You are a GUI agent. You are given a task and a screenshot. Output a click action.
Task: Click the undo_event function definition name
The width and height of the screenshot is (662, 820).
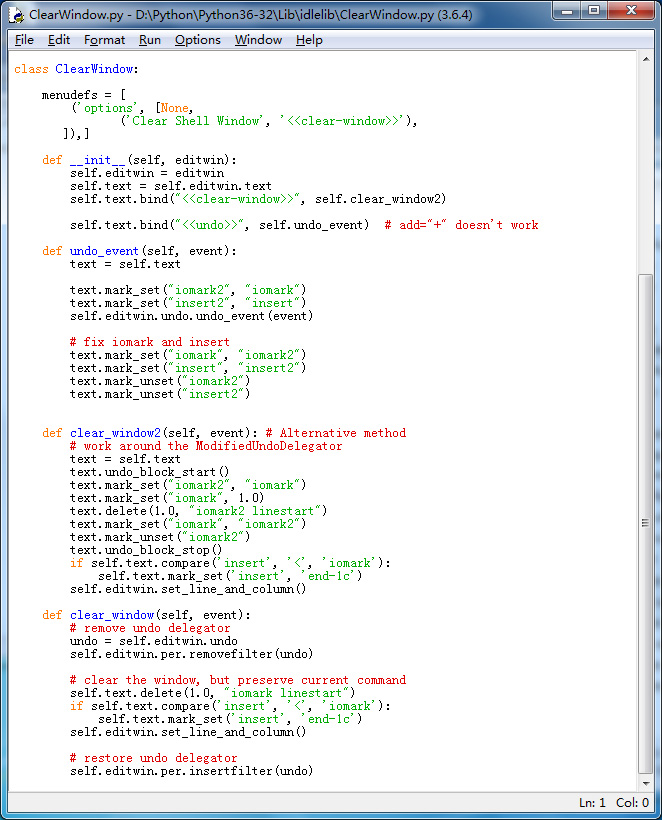[104, 251]
